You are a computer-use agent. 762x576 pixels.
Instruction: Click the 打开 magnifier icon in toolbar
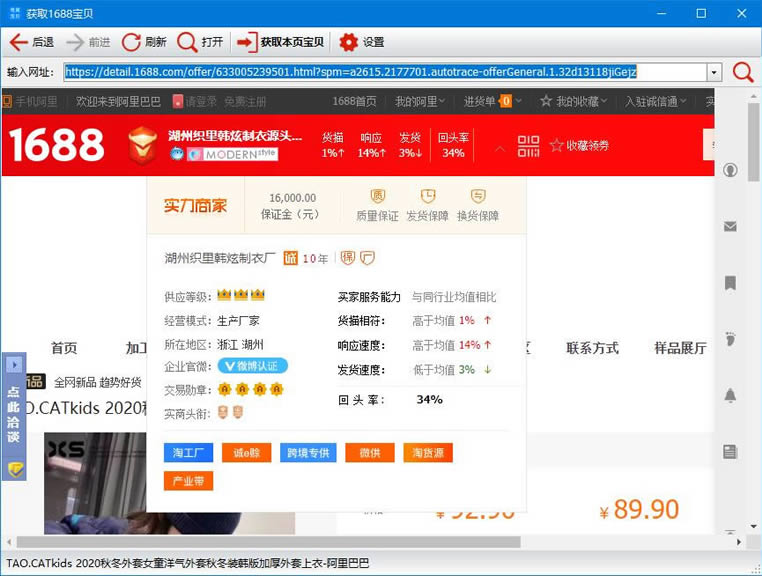point(187,42)
